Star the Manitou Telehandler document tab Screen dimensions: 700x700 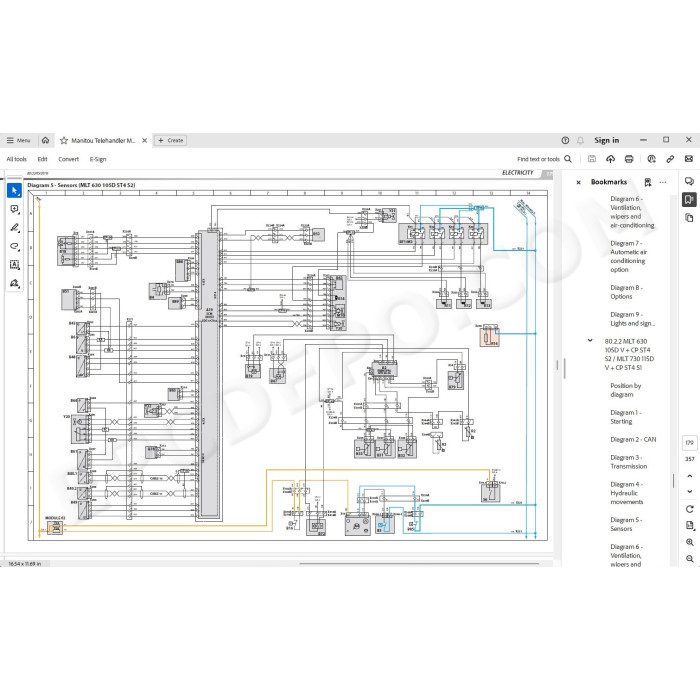pos(64,140)
